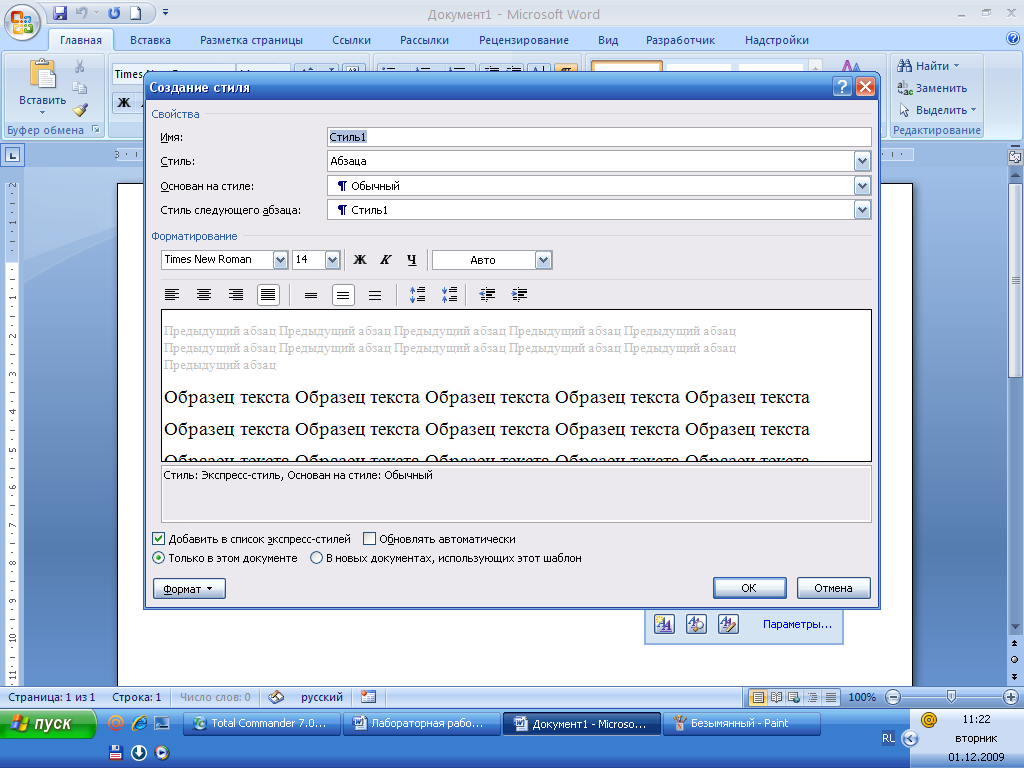This screenshot has height=768, width=1024.
Task: Toggle italic (К) in style dialog
Action: tap(385, 260)
